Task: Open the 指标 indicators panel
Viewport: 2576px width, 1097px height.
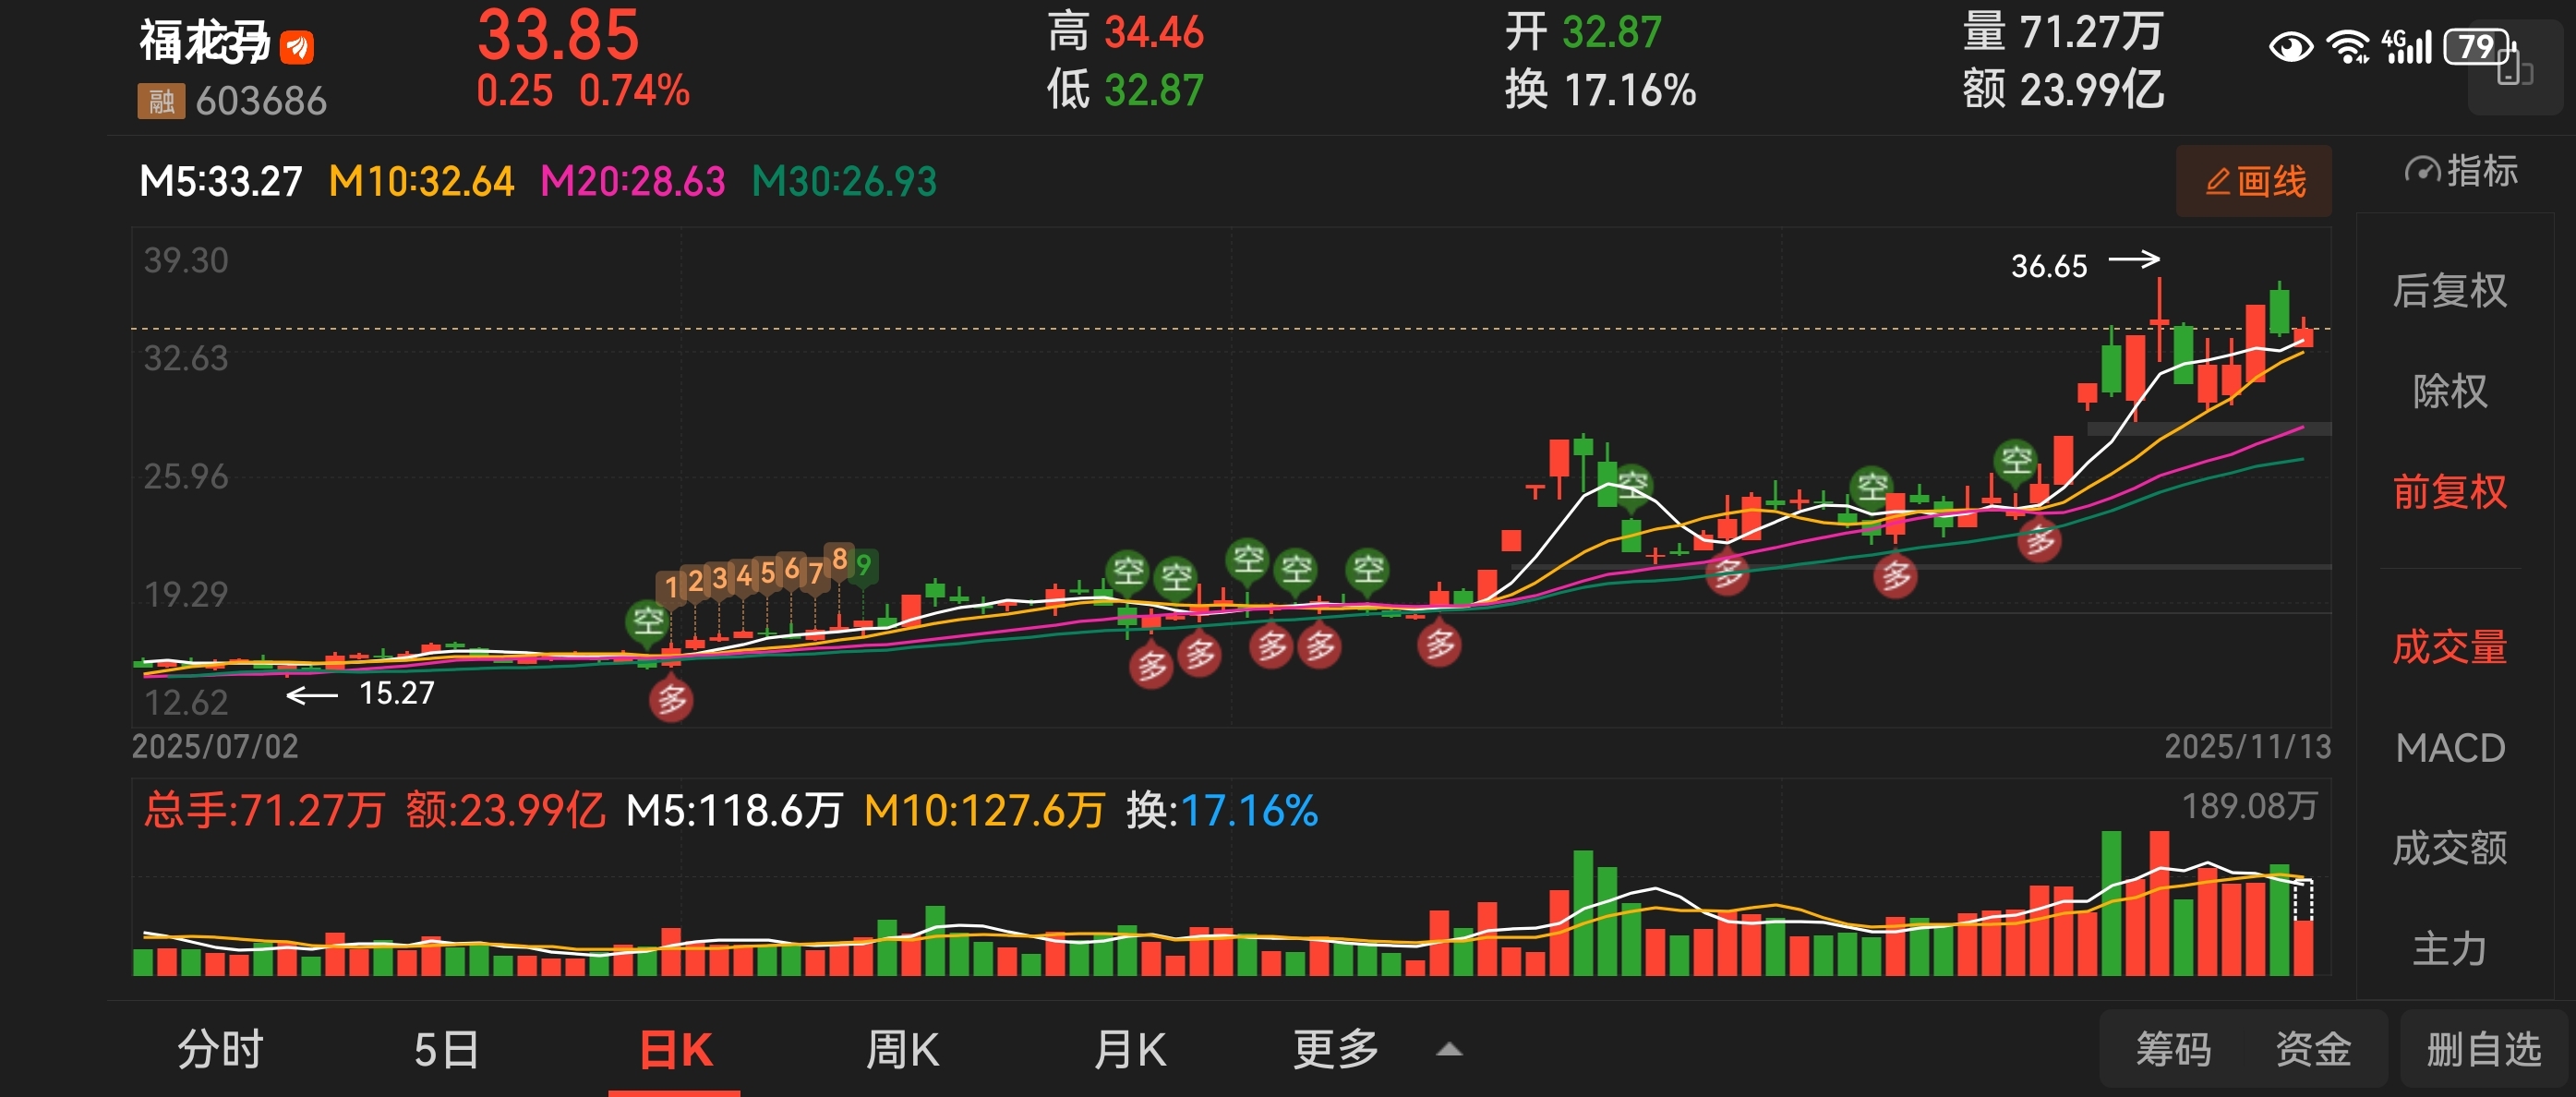Action: tap(2461, 171)
